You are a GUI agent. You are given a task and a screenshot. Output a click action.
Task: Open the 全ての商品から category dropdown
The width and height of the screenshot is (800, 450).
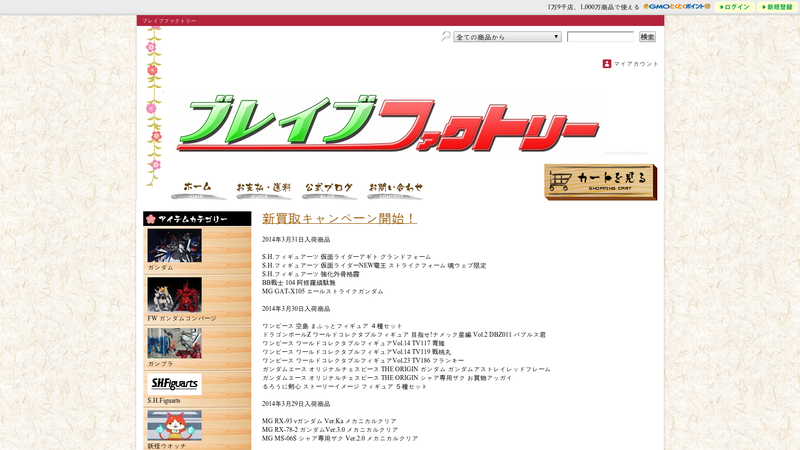[x=507, y=37]
